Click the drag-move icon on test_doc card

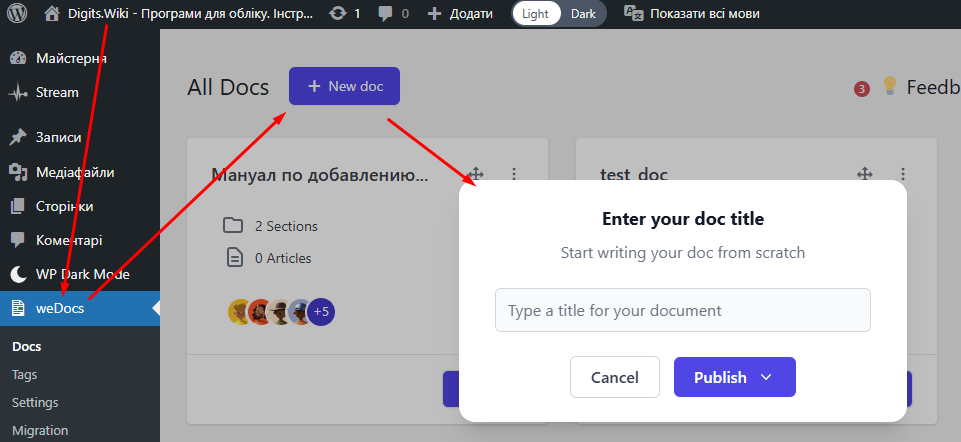864,174
